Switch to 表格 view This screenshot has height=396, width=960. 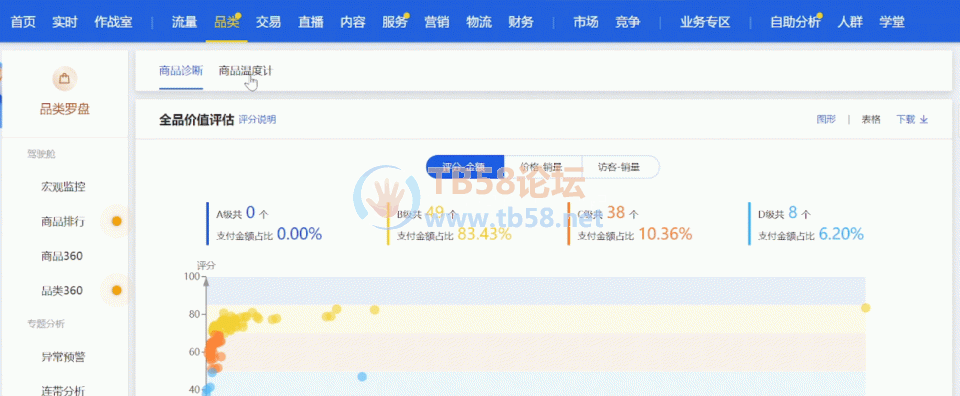click(x=871, y=119)
